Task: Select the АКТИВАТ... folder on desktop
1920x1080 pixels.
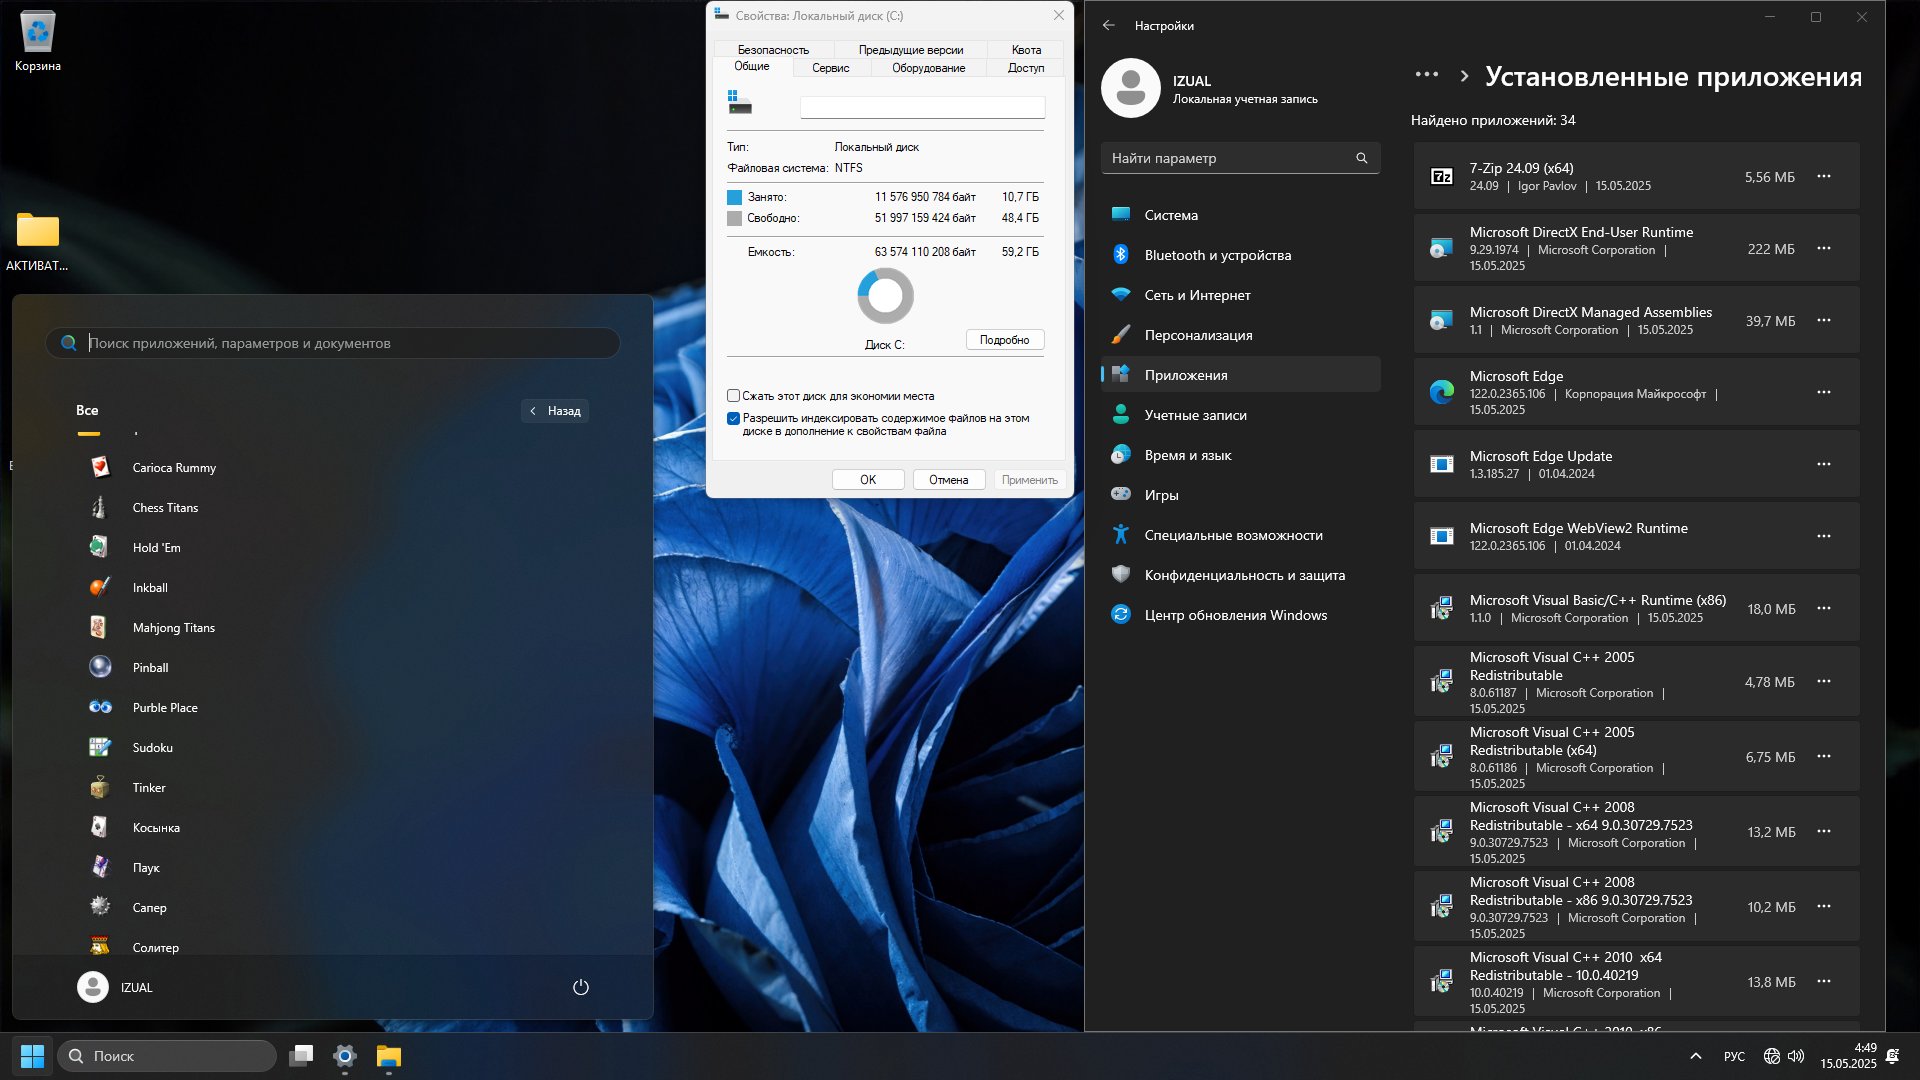Action: [37, 242]
